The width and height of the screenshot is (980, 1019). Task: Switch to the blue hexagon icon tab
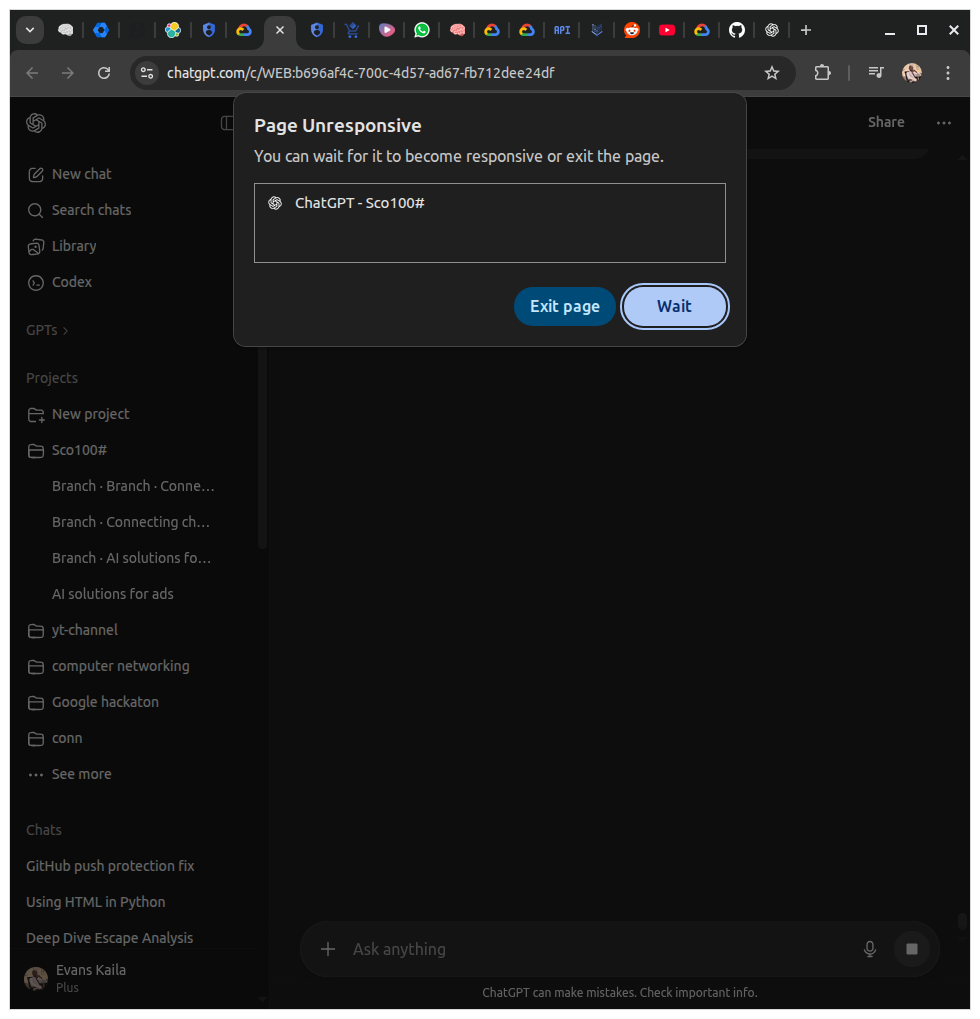(x=101, y=30)
